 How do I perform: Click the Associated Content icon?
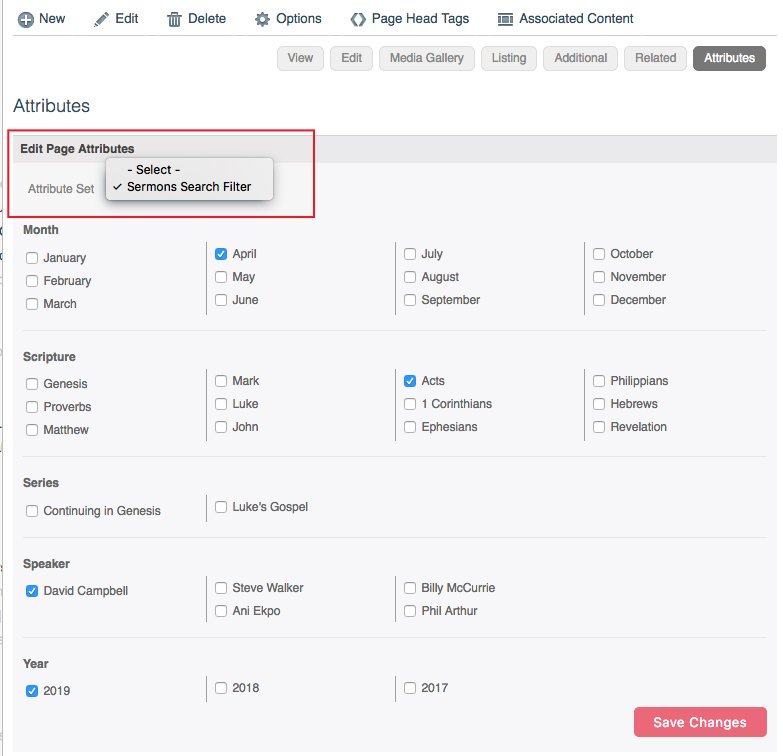click(505, 19)
